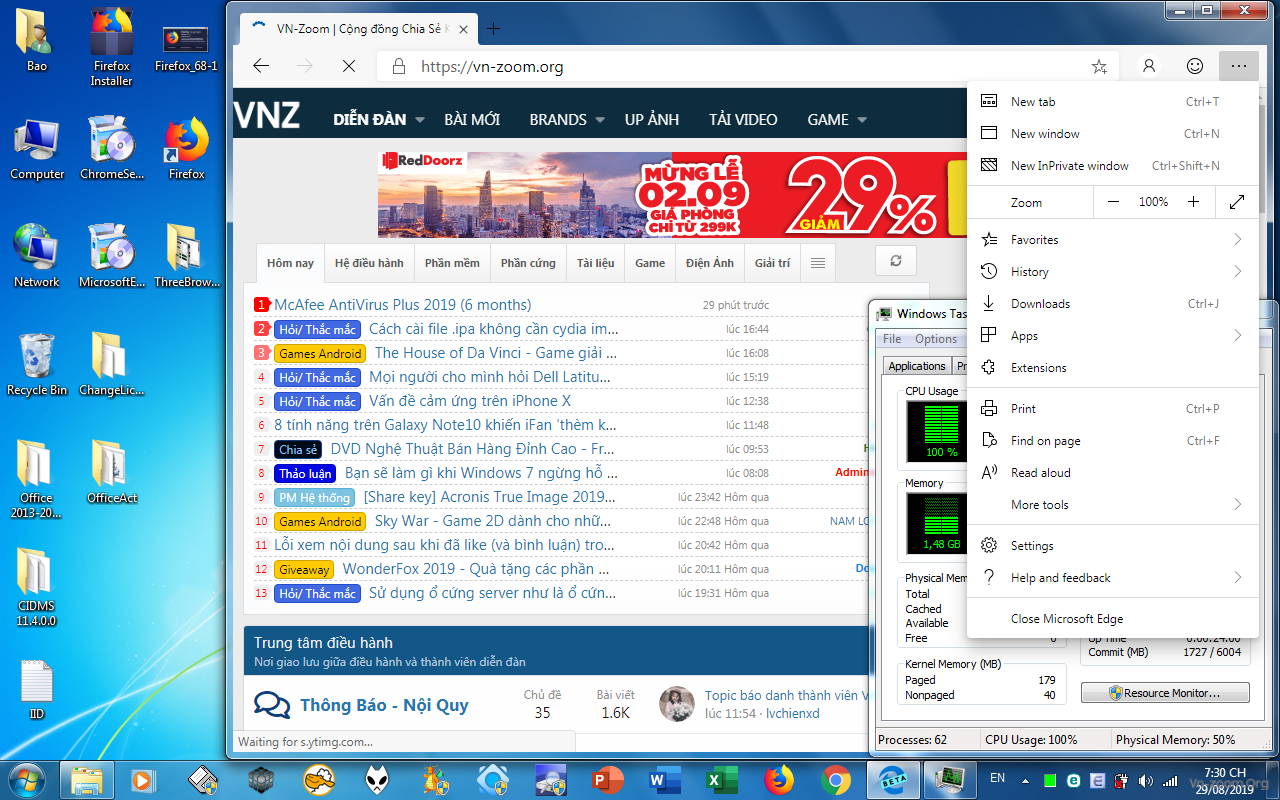
Task: Refresh the forum post list
Action: point(896,261)
